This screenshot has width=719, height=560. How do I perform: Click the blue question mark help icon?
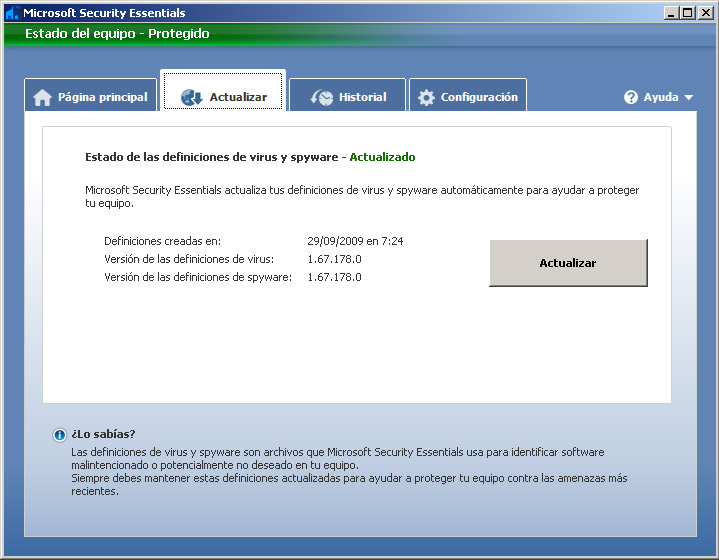coord(631,98)
